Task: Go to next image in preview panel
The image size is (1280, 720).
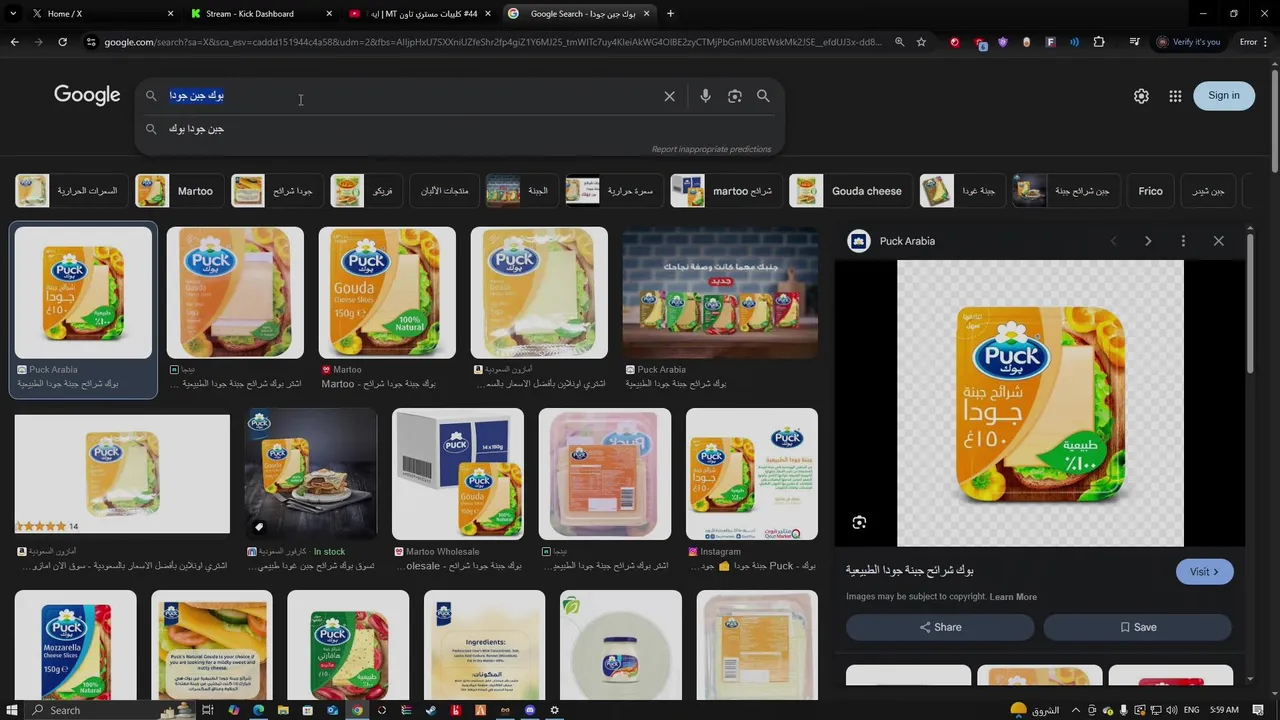Action: tap(1148, 241)
